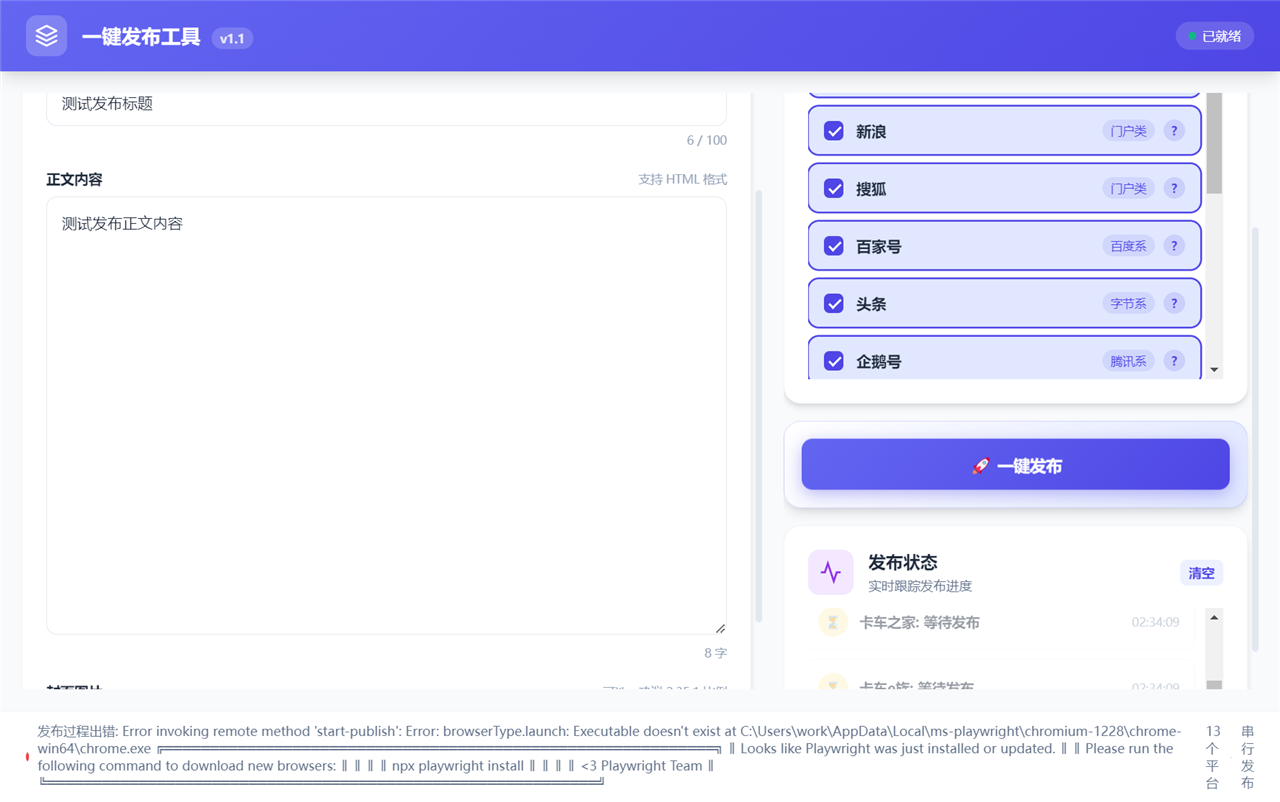Click the status log scrollbar up arrow

(x=1214, y=617)
